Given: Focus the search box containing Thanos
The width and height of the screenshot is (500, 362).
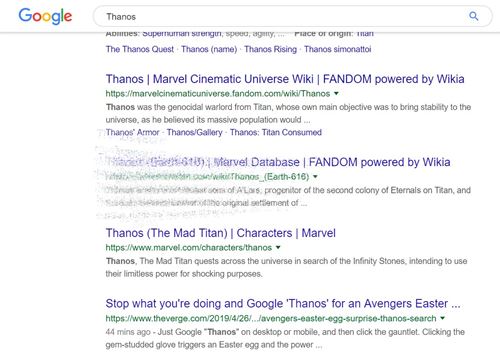Looking at the screenshot, I should [x=292, y=16].
